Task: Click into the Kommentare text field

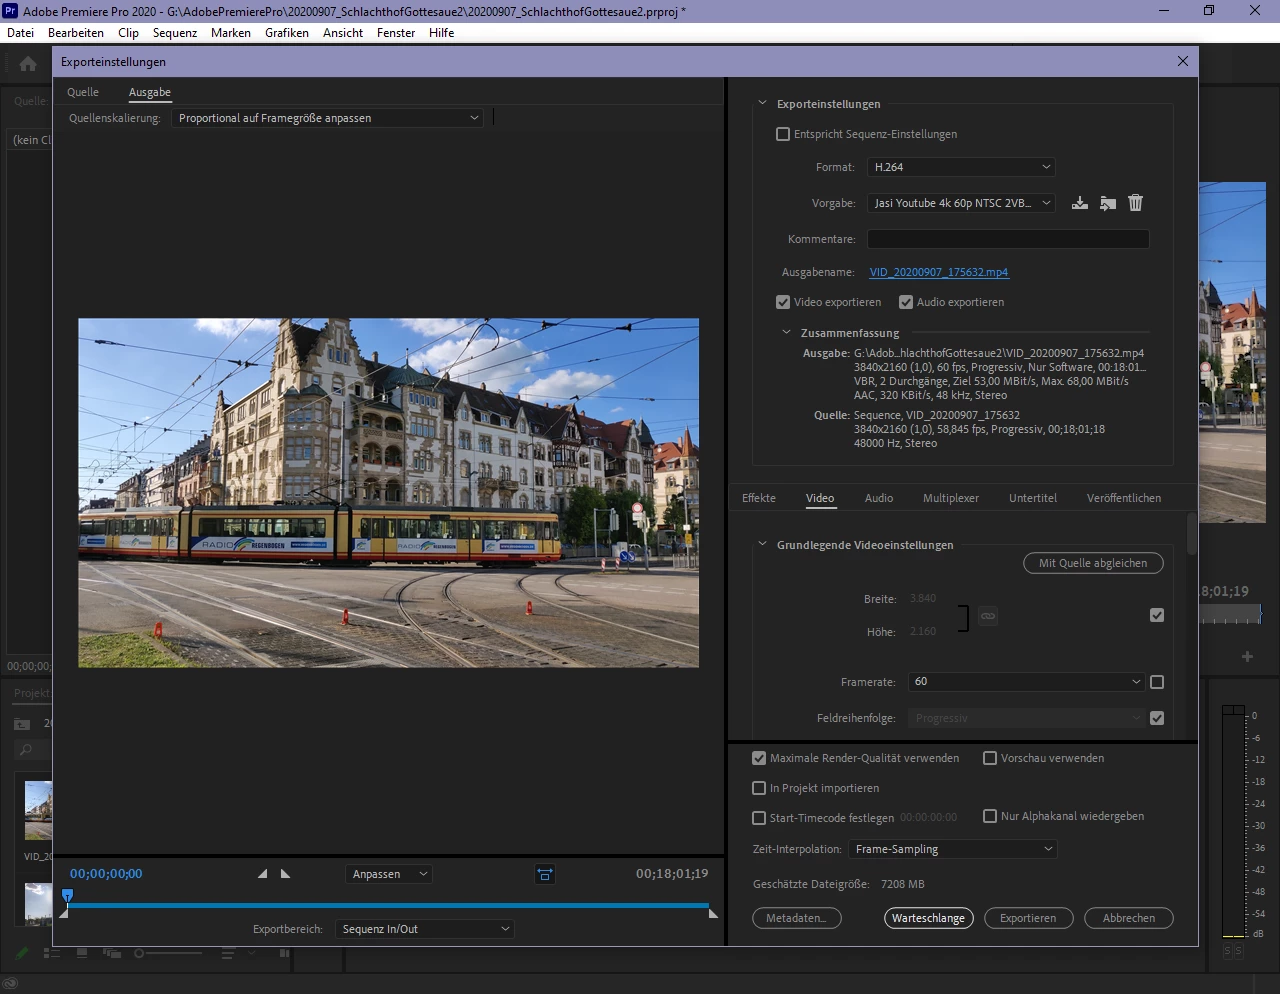Action: [1007, 239]
